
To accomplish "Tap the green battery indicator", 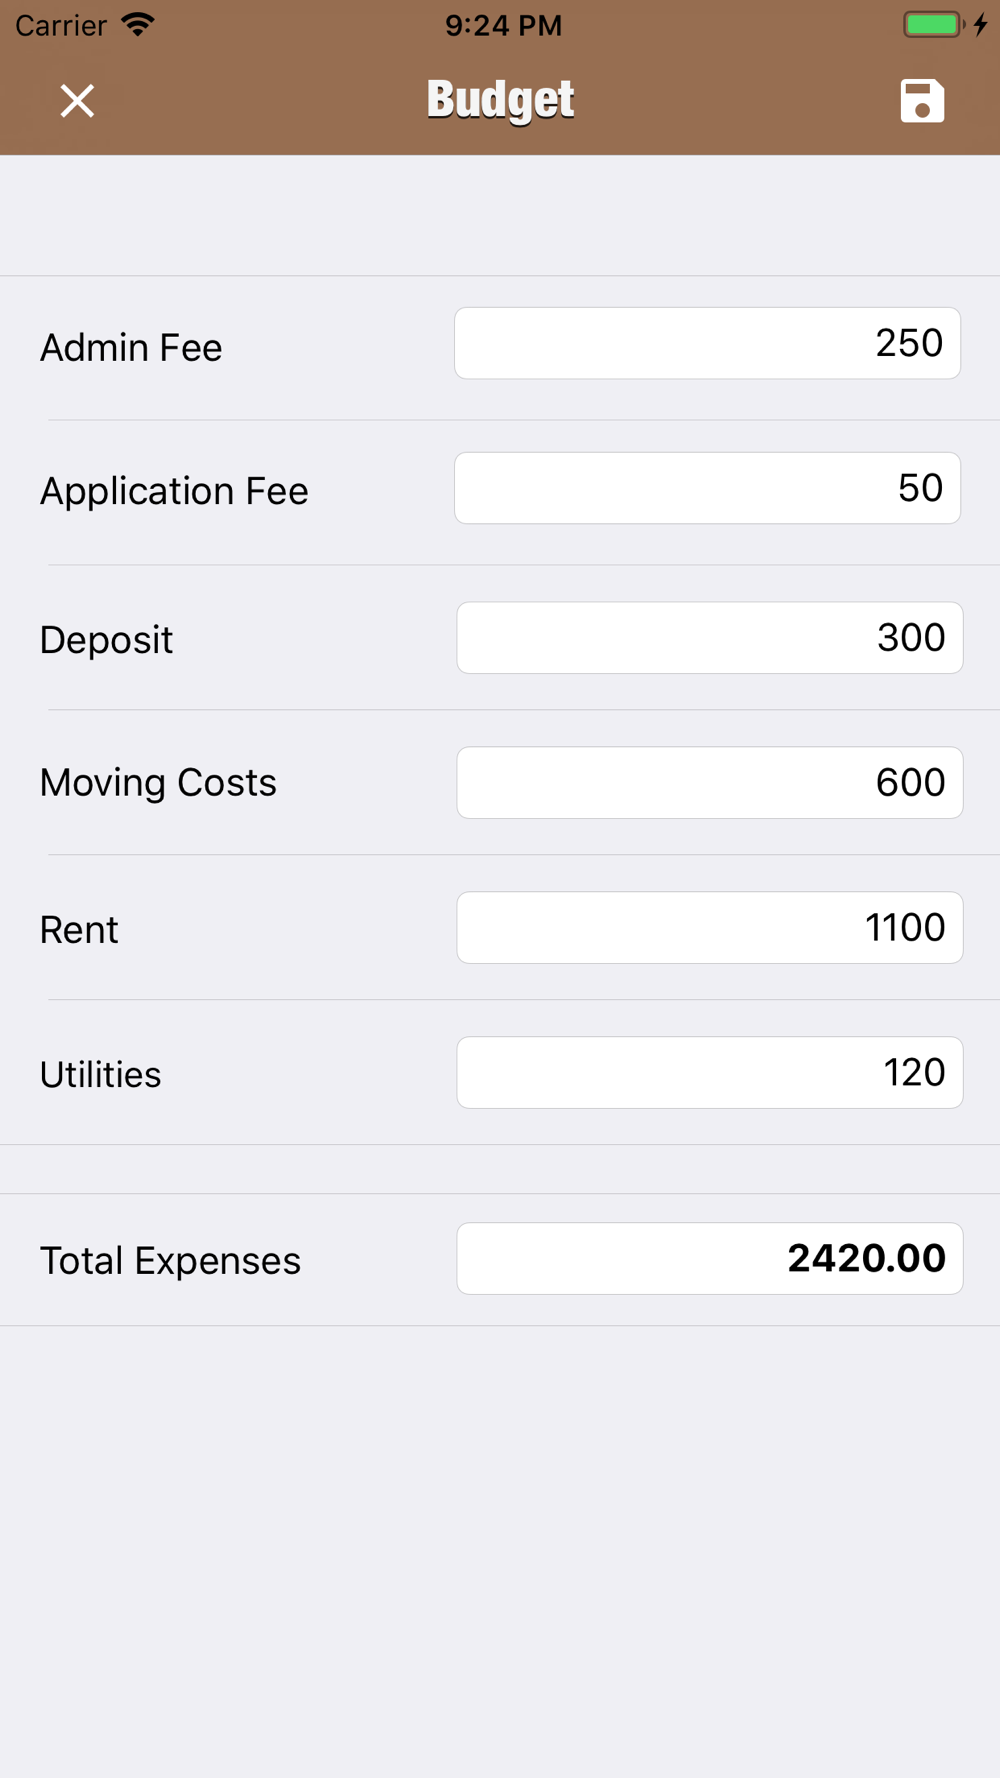I will (x=932, y=25).
